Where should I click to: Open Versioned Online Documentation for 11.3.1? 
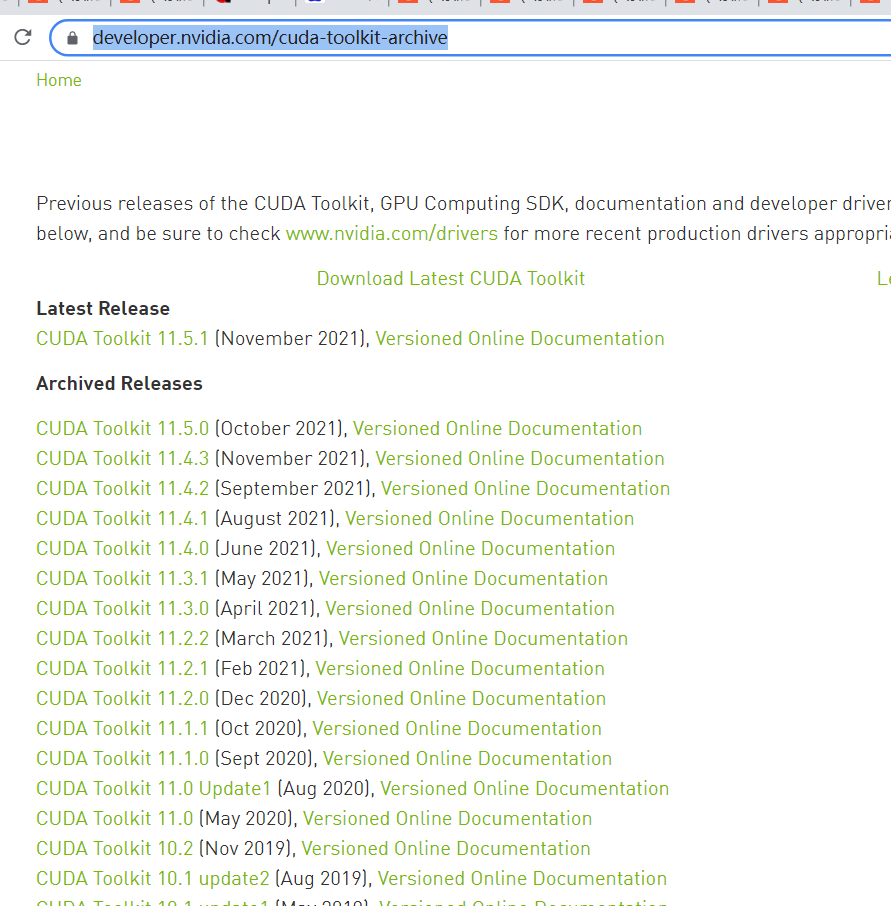(x=463, y=579)
